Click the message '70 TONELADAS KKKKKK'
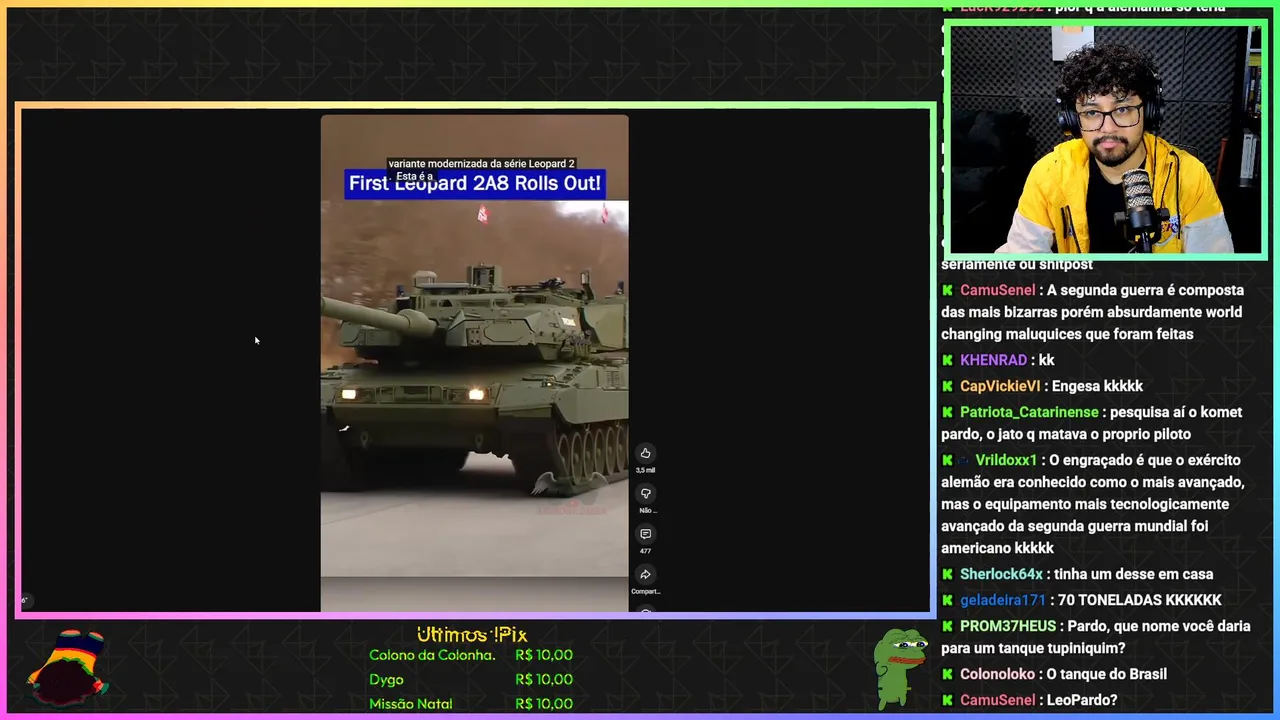The height and width of the screenshot is (720, 1280). pyautogui.click(x=1141, y=600)
